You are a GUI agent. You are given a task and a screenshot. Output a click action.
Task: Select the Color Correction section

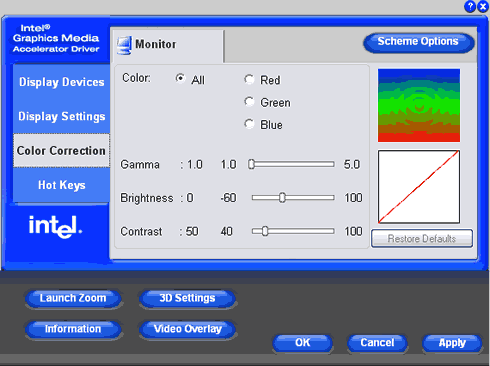[x=61, y=151]
